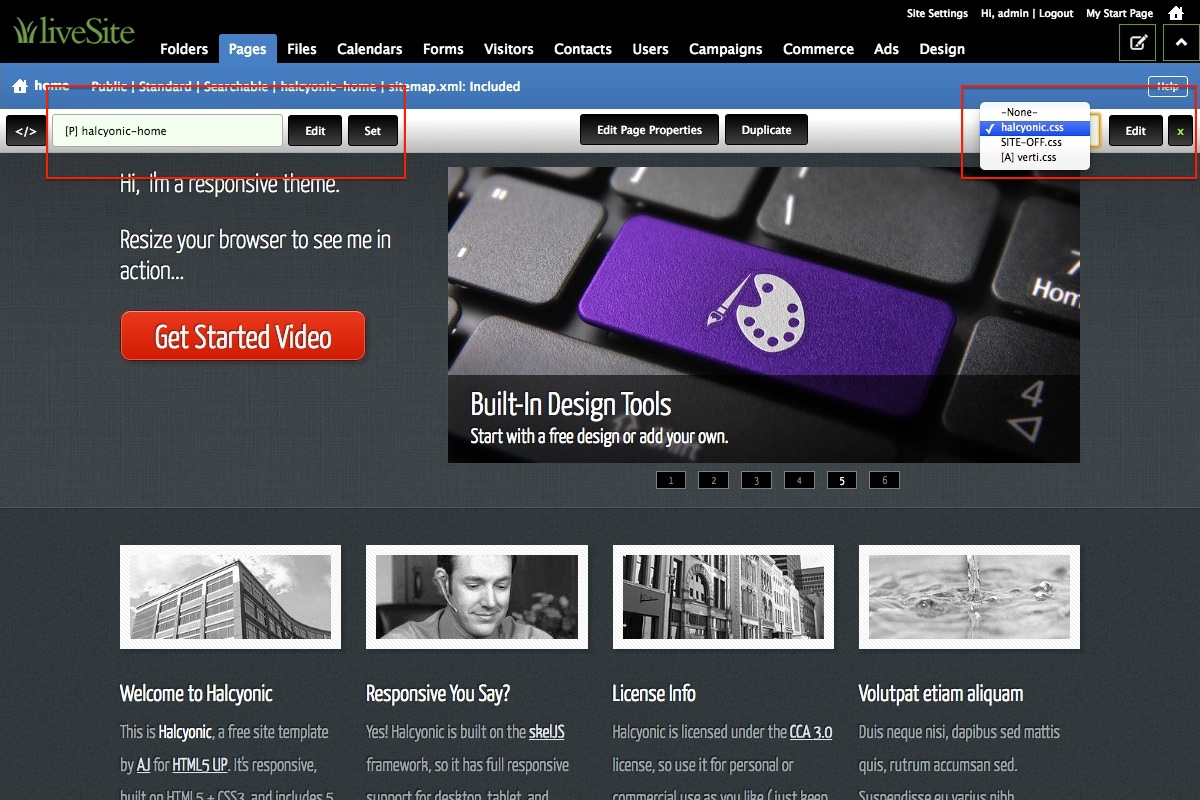Open the skelJS framework link
1200x800 pixels.
547,732
